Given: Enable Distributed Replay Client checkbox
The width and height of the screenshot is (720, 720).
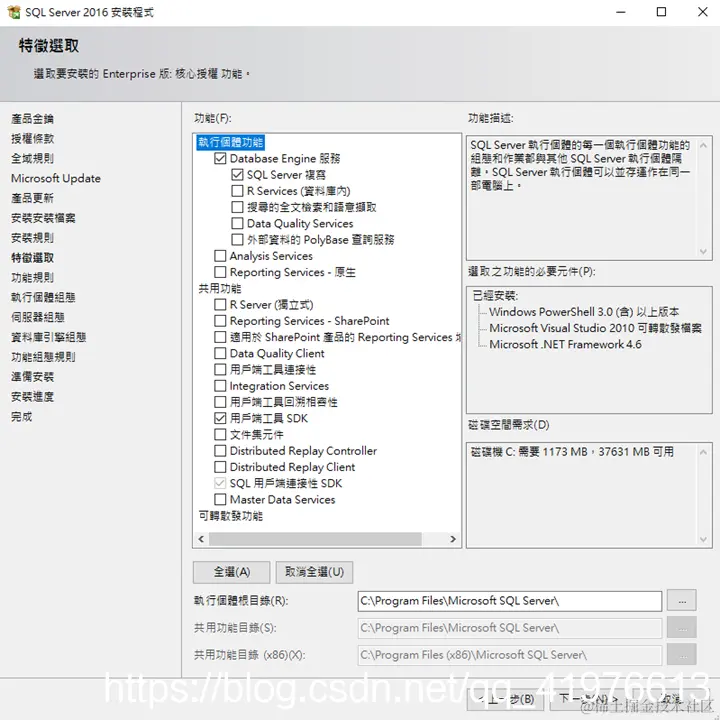Looking at the screenshot, I should click(220, 467).
